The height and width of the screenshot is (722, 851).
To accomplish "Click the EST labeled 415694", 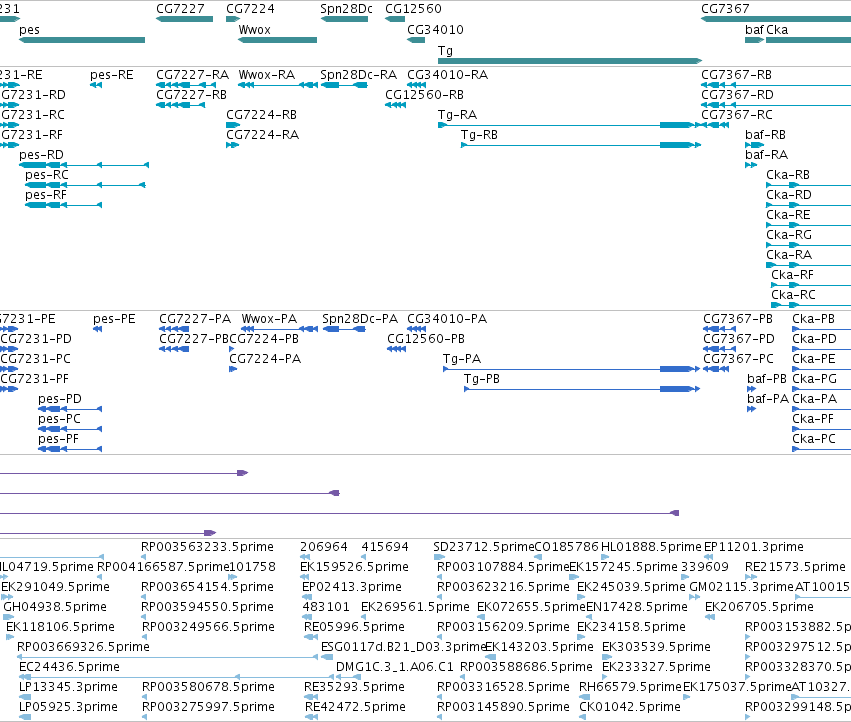I will 385,547.
